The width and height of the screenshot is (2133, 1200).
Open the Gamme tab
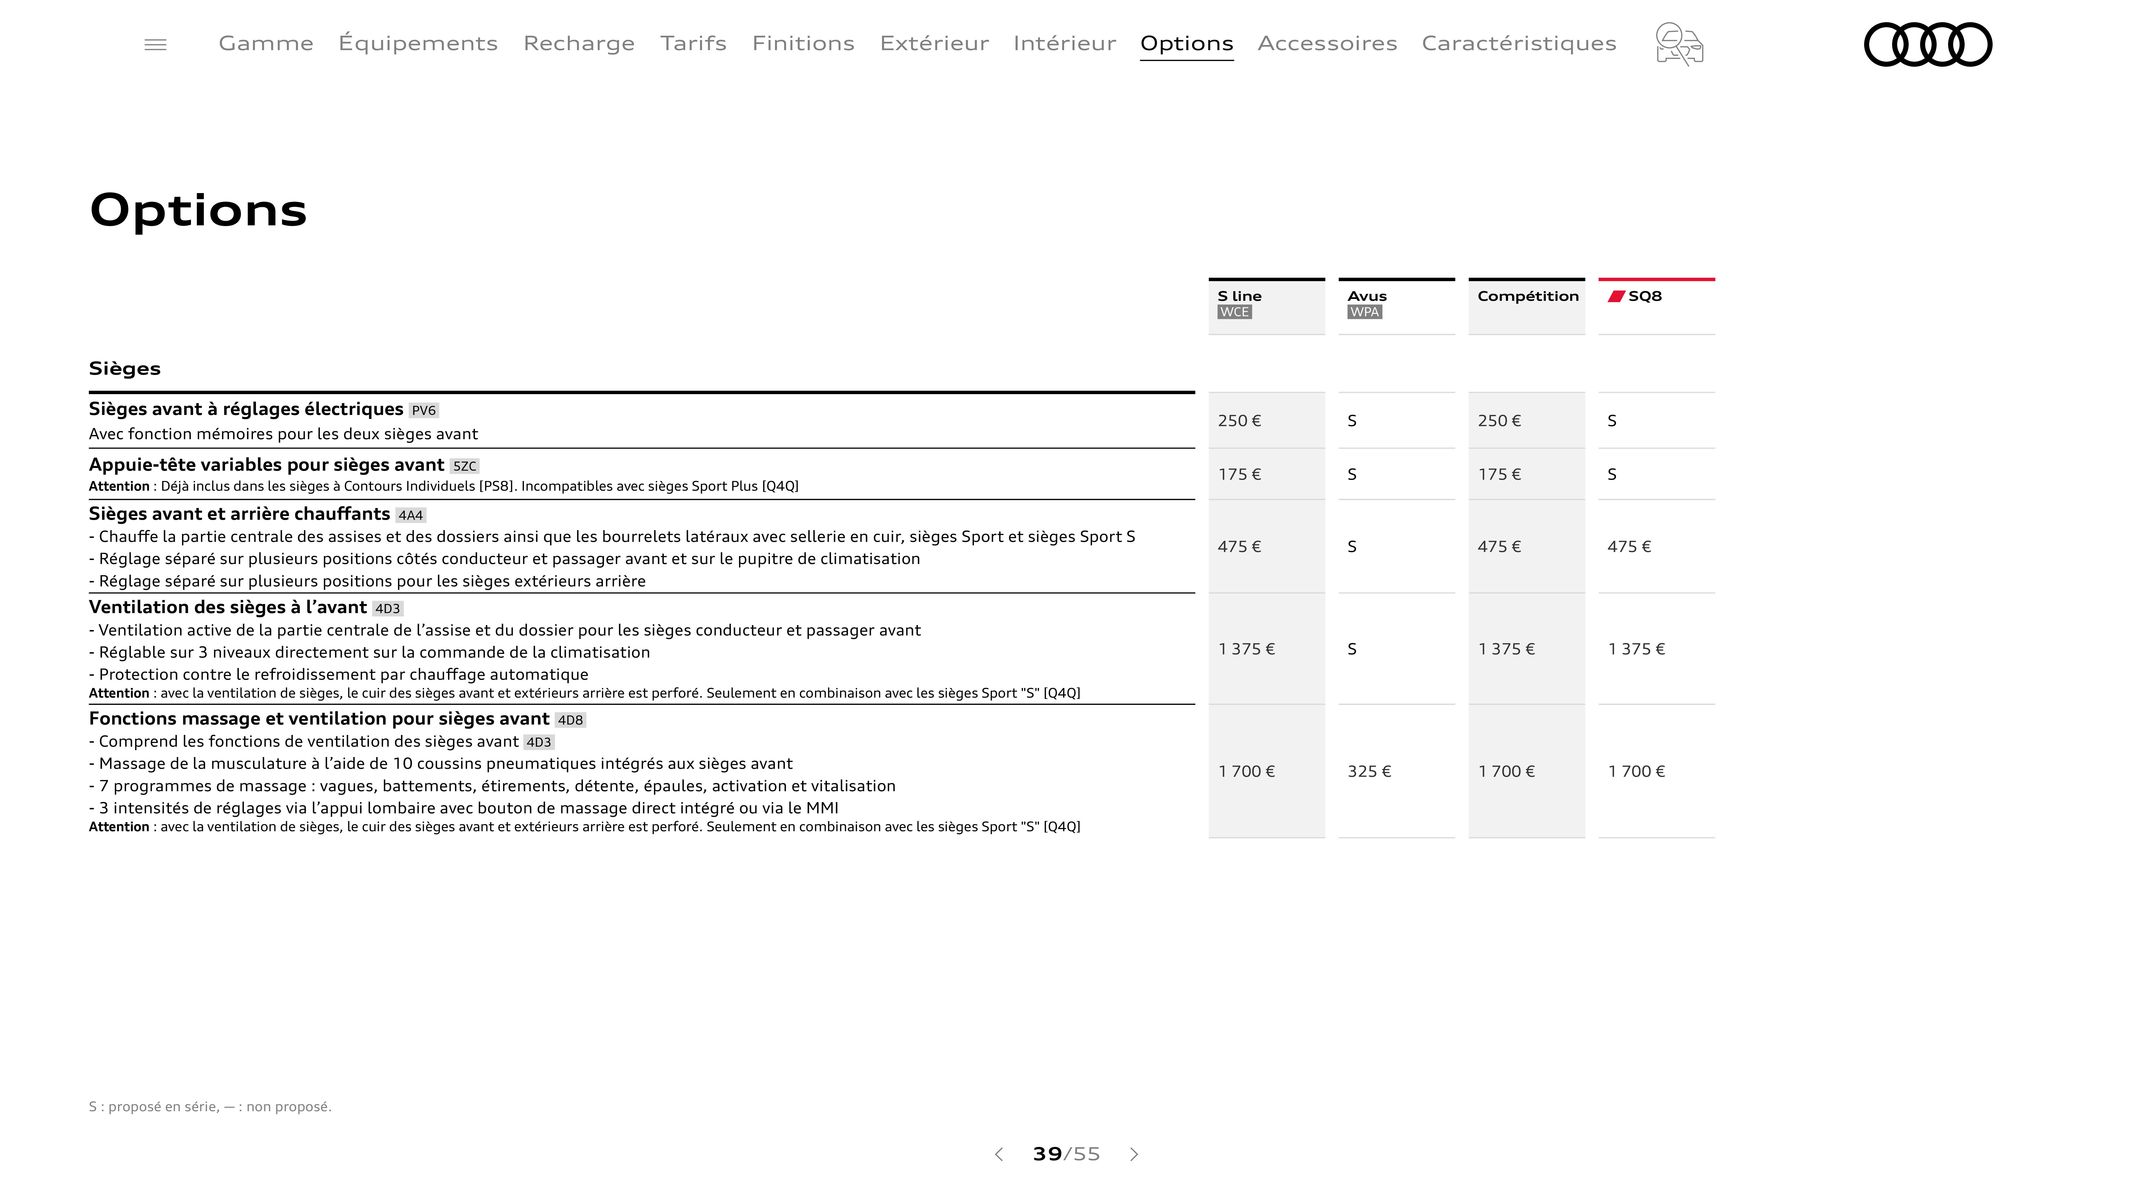[266, 43]
